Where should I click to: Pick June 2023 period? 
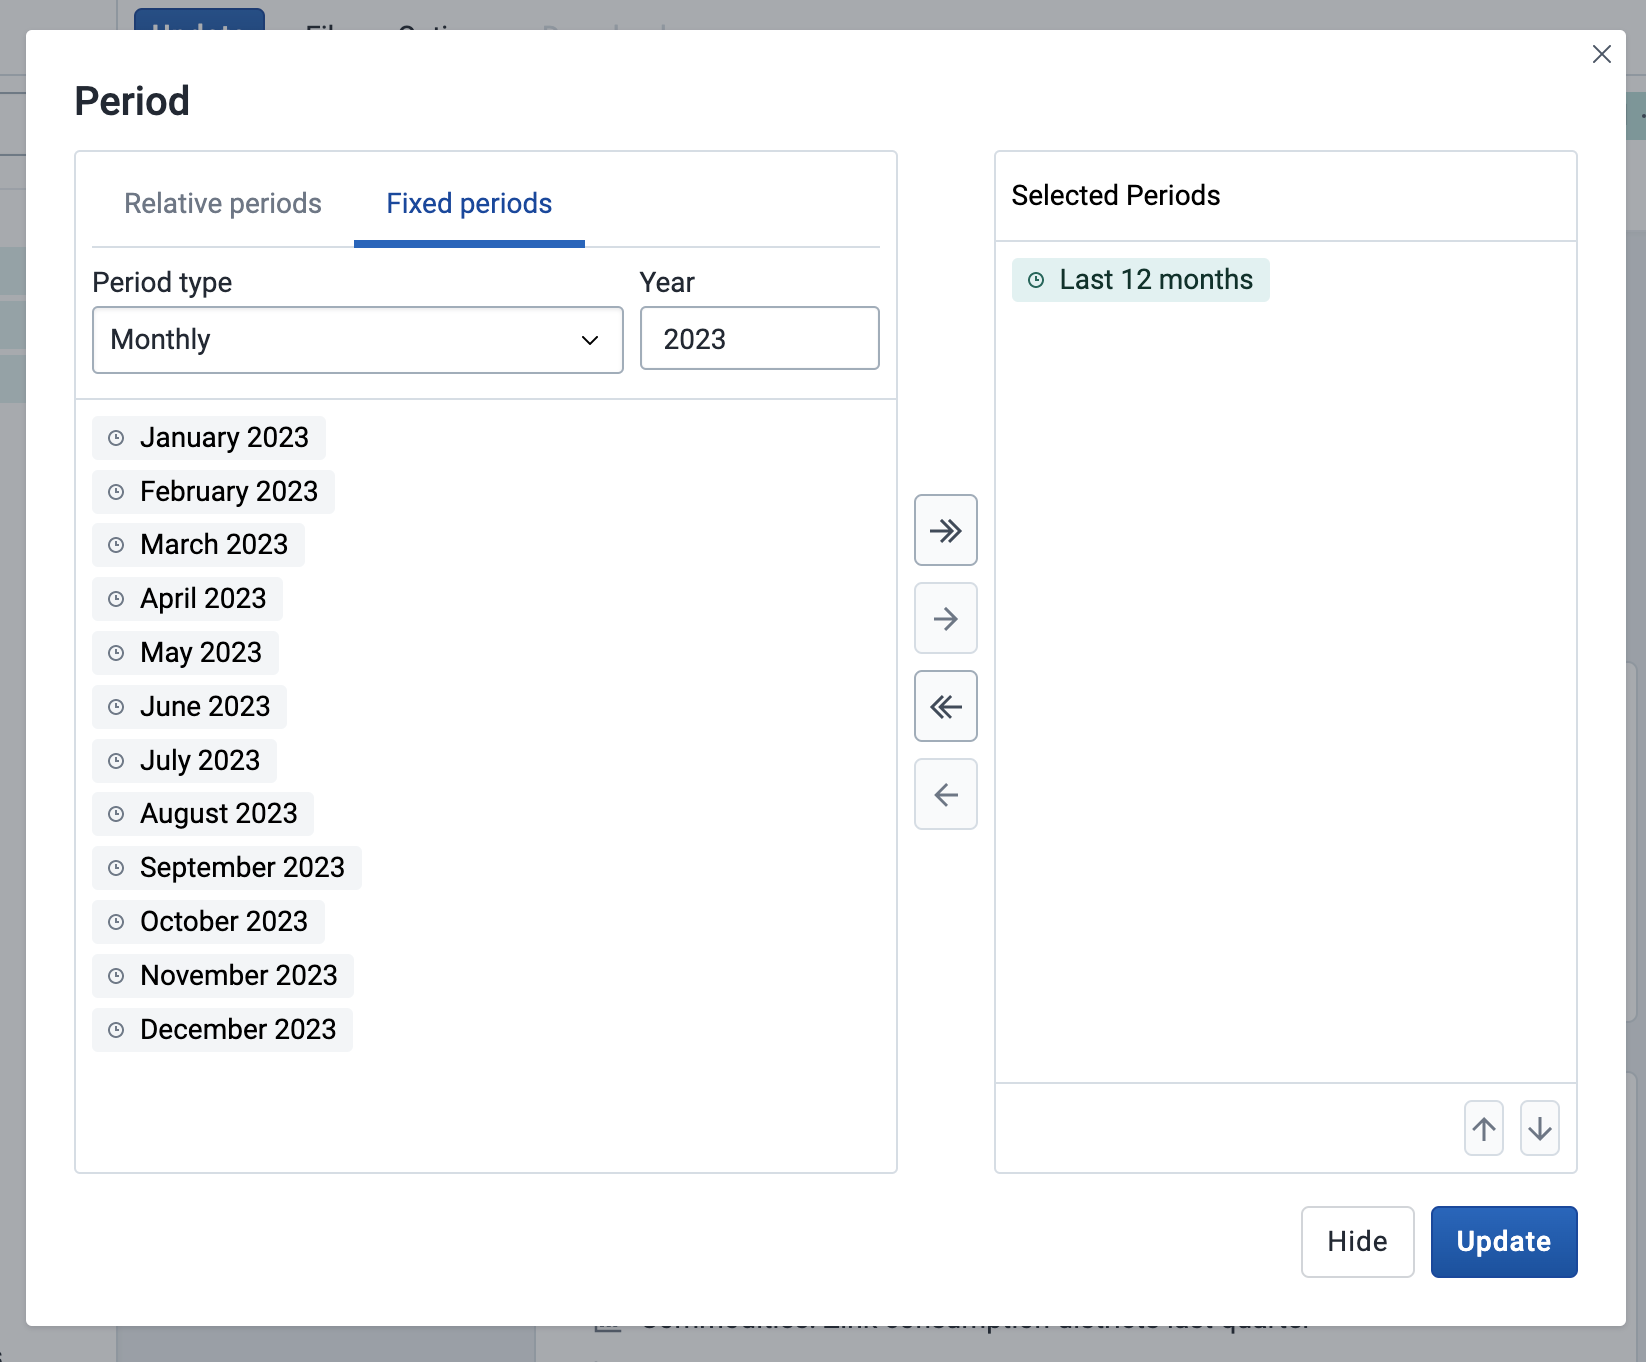pyautogui.click(x=190, y=706)
